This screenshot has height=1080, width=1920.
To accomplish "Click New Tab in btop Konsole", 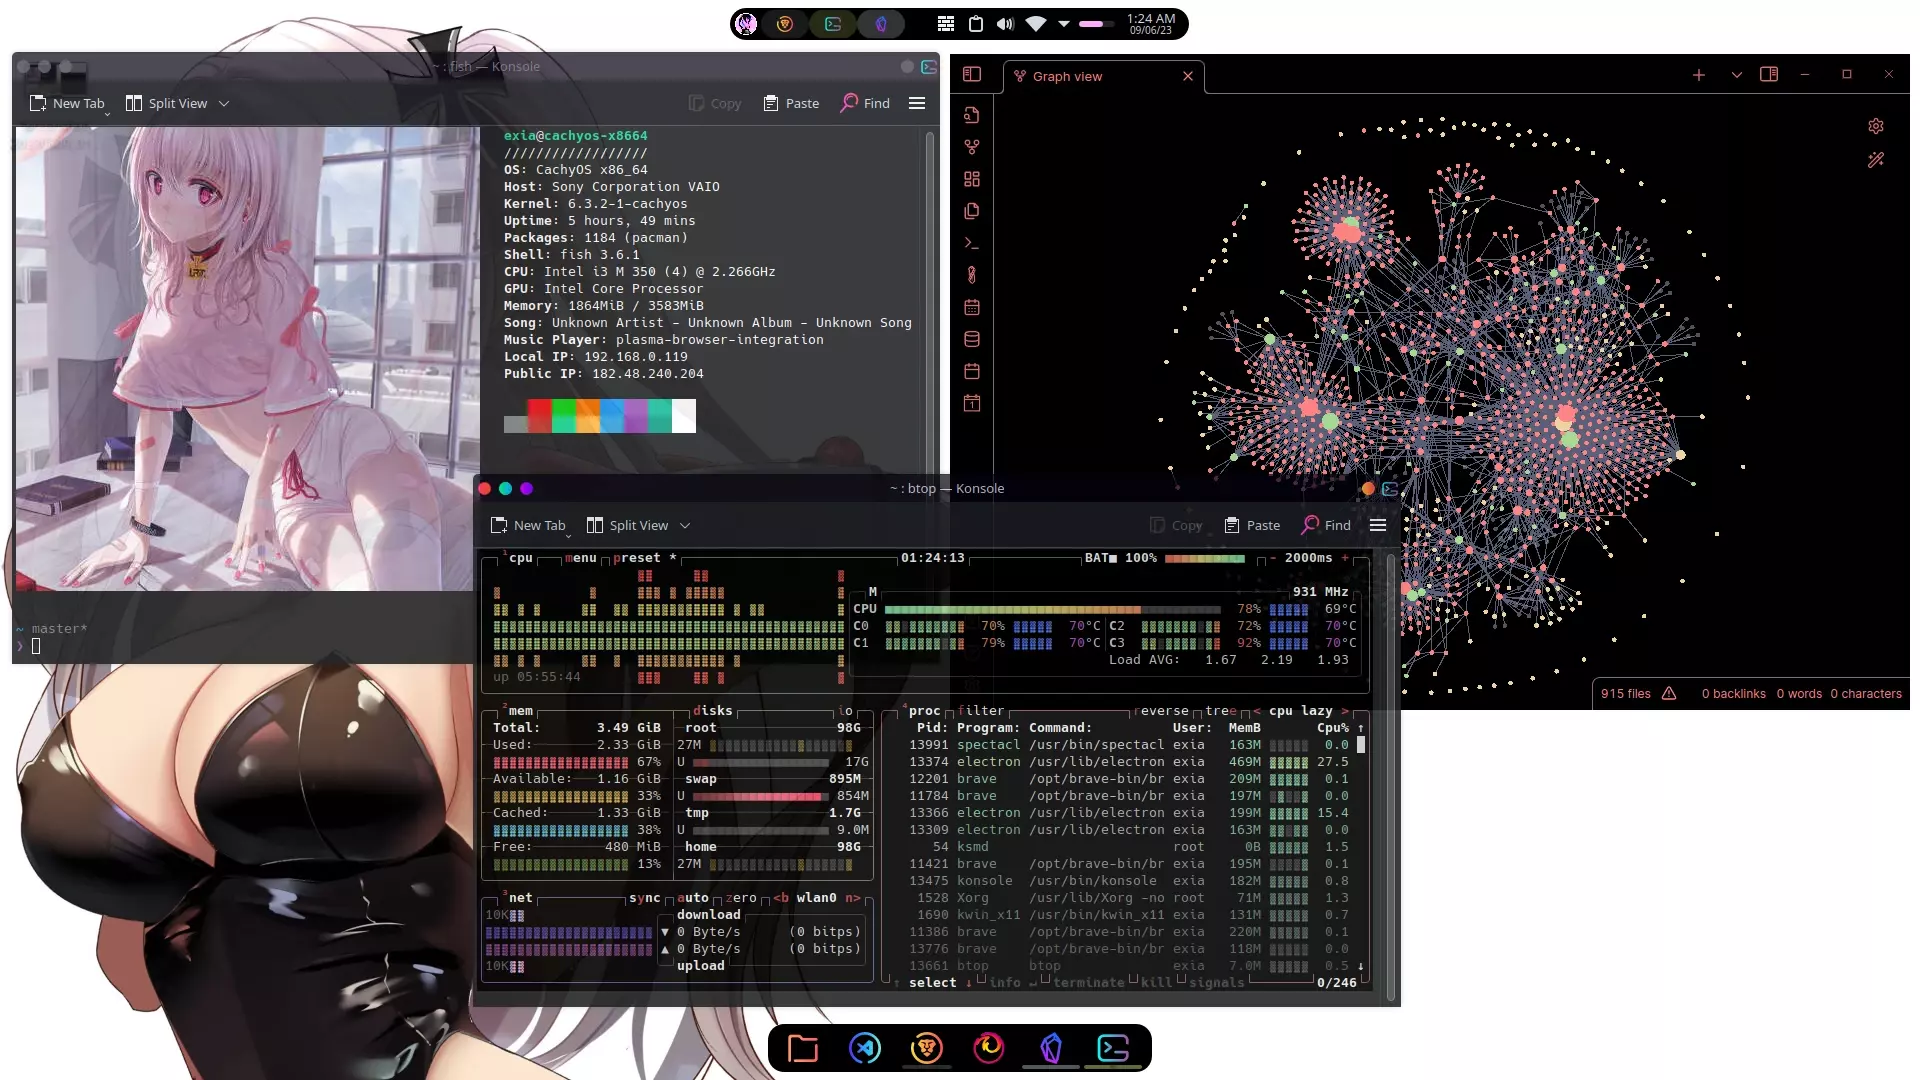I will coord(528,525).
